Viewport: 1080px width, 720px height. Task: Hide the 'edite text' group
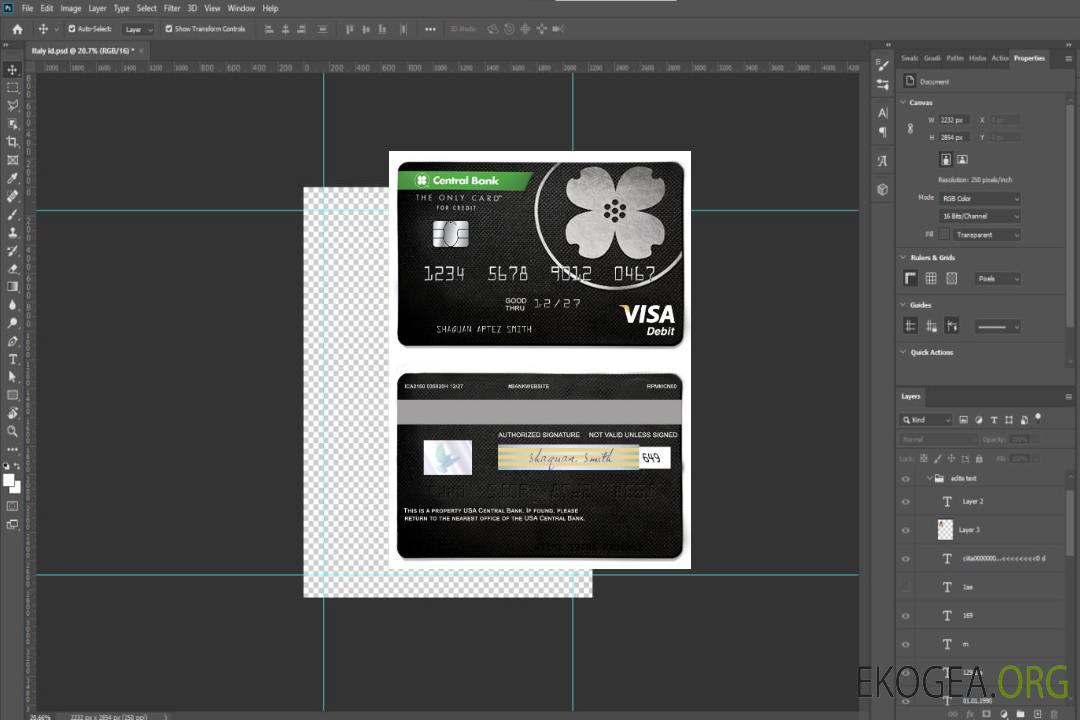pyautogui.click(x=906, y=479)
